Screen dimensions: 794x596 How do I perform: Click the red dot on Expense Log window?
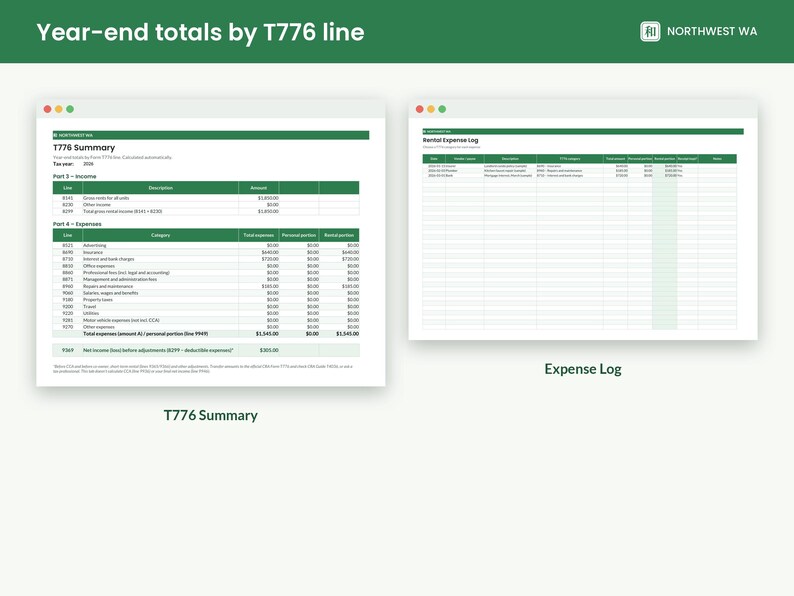pos(420,109)
